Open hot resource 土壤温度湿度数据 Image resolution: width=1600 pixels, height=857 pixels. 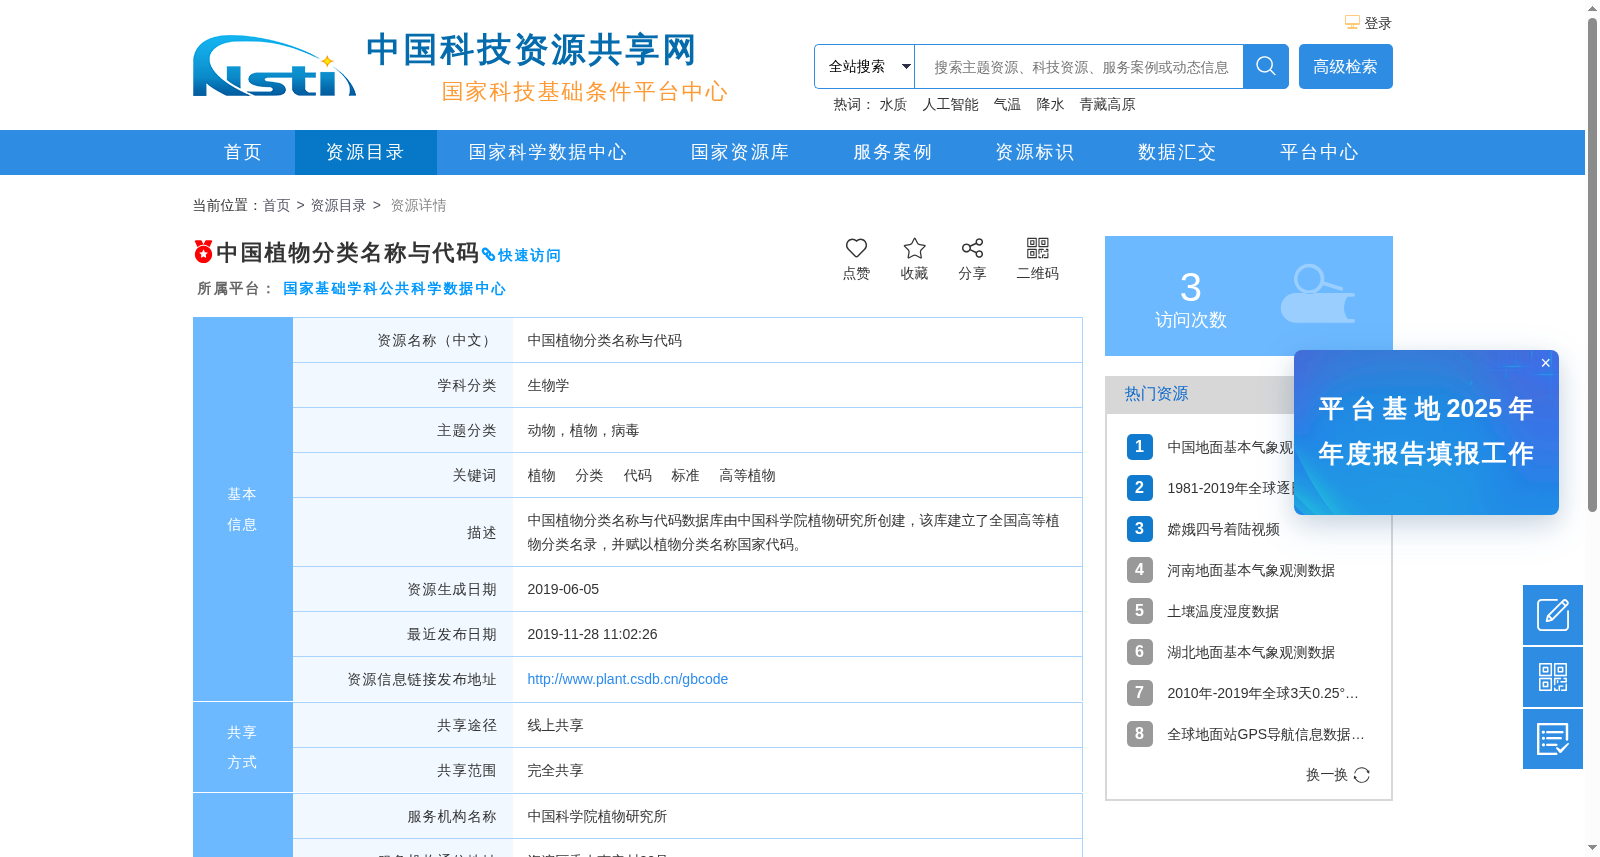click(x=1223, y=611)
